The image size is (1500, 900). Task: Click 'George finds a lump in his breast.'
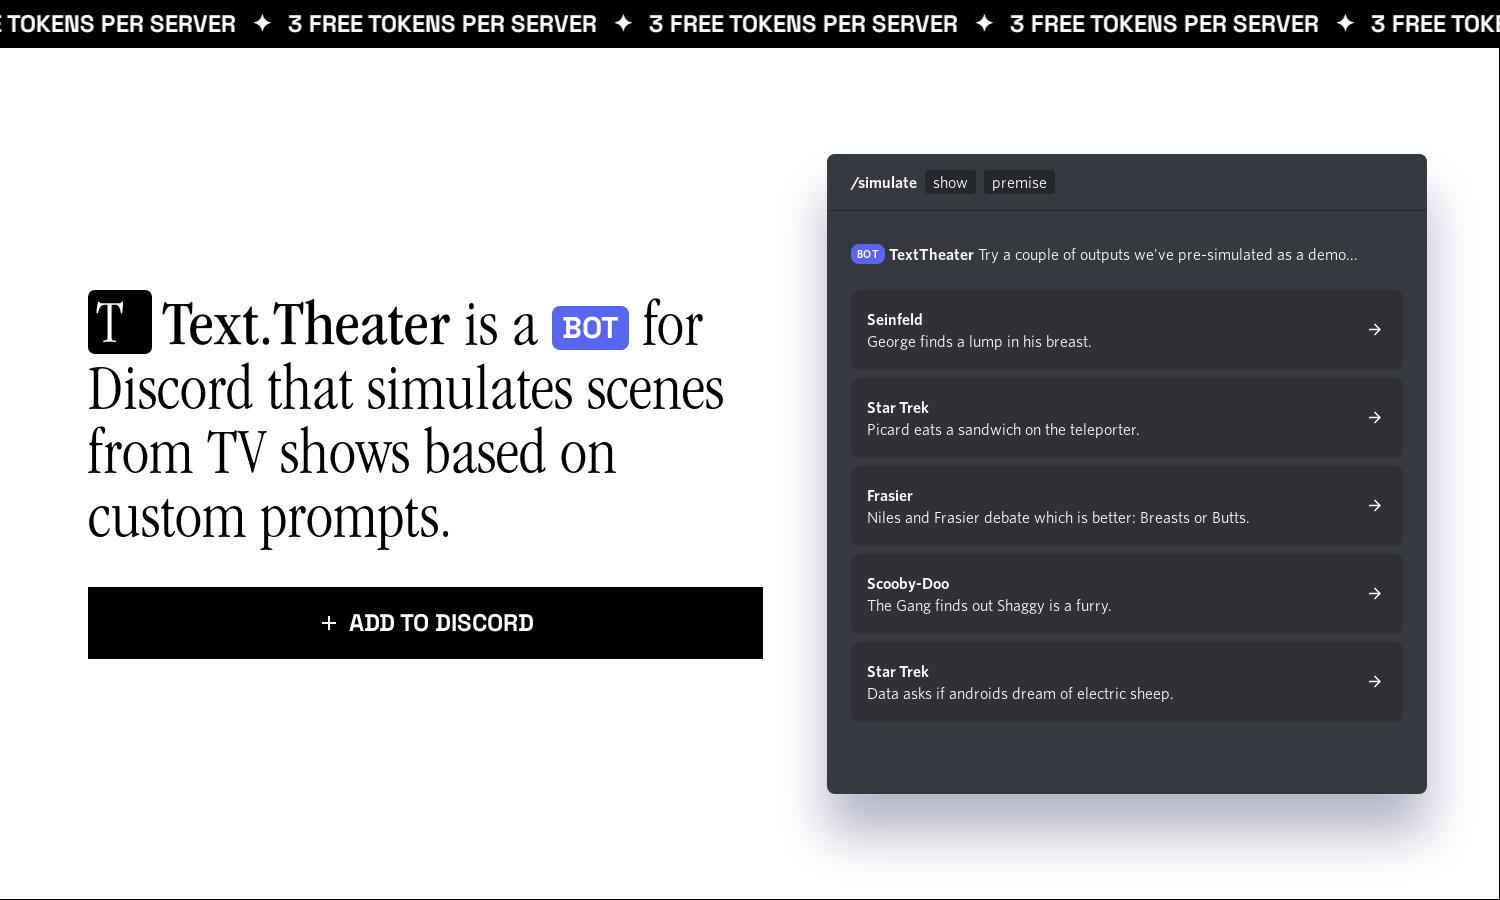(979, 342)
